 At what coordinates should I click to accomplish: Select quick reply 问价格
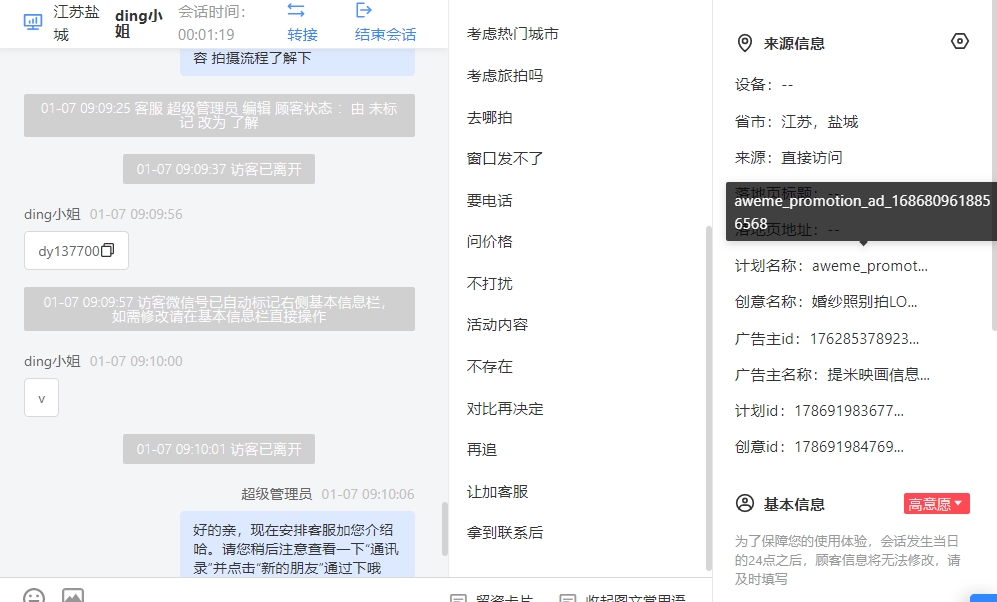pyautogui.click(x=490, y=242)
